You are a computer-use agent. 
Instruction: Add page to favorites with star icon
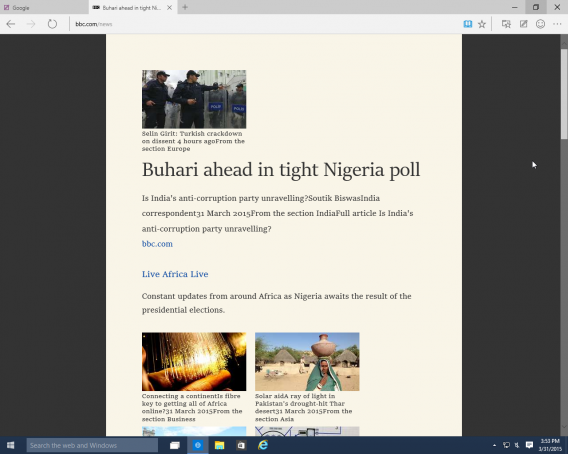[x=482, y=24]
